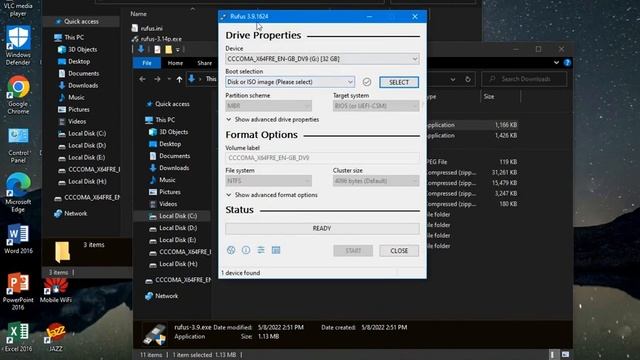
Task: Expand Show advanced format options
Action: [x=271, y=195]
